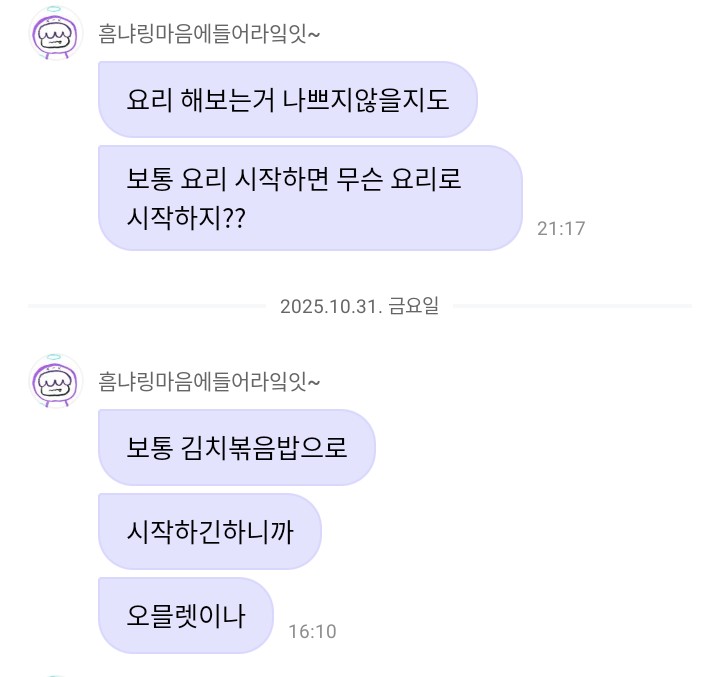Click divider line right of the date
720x677 pixels.
(570, 306)
